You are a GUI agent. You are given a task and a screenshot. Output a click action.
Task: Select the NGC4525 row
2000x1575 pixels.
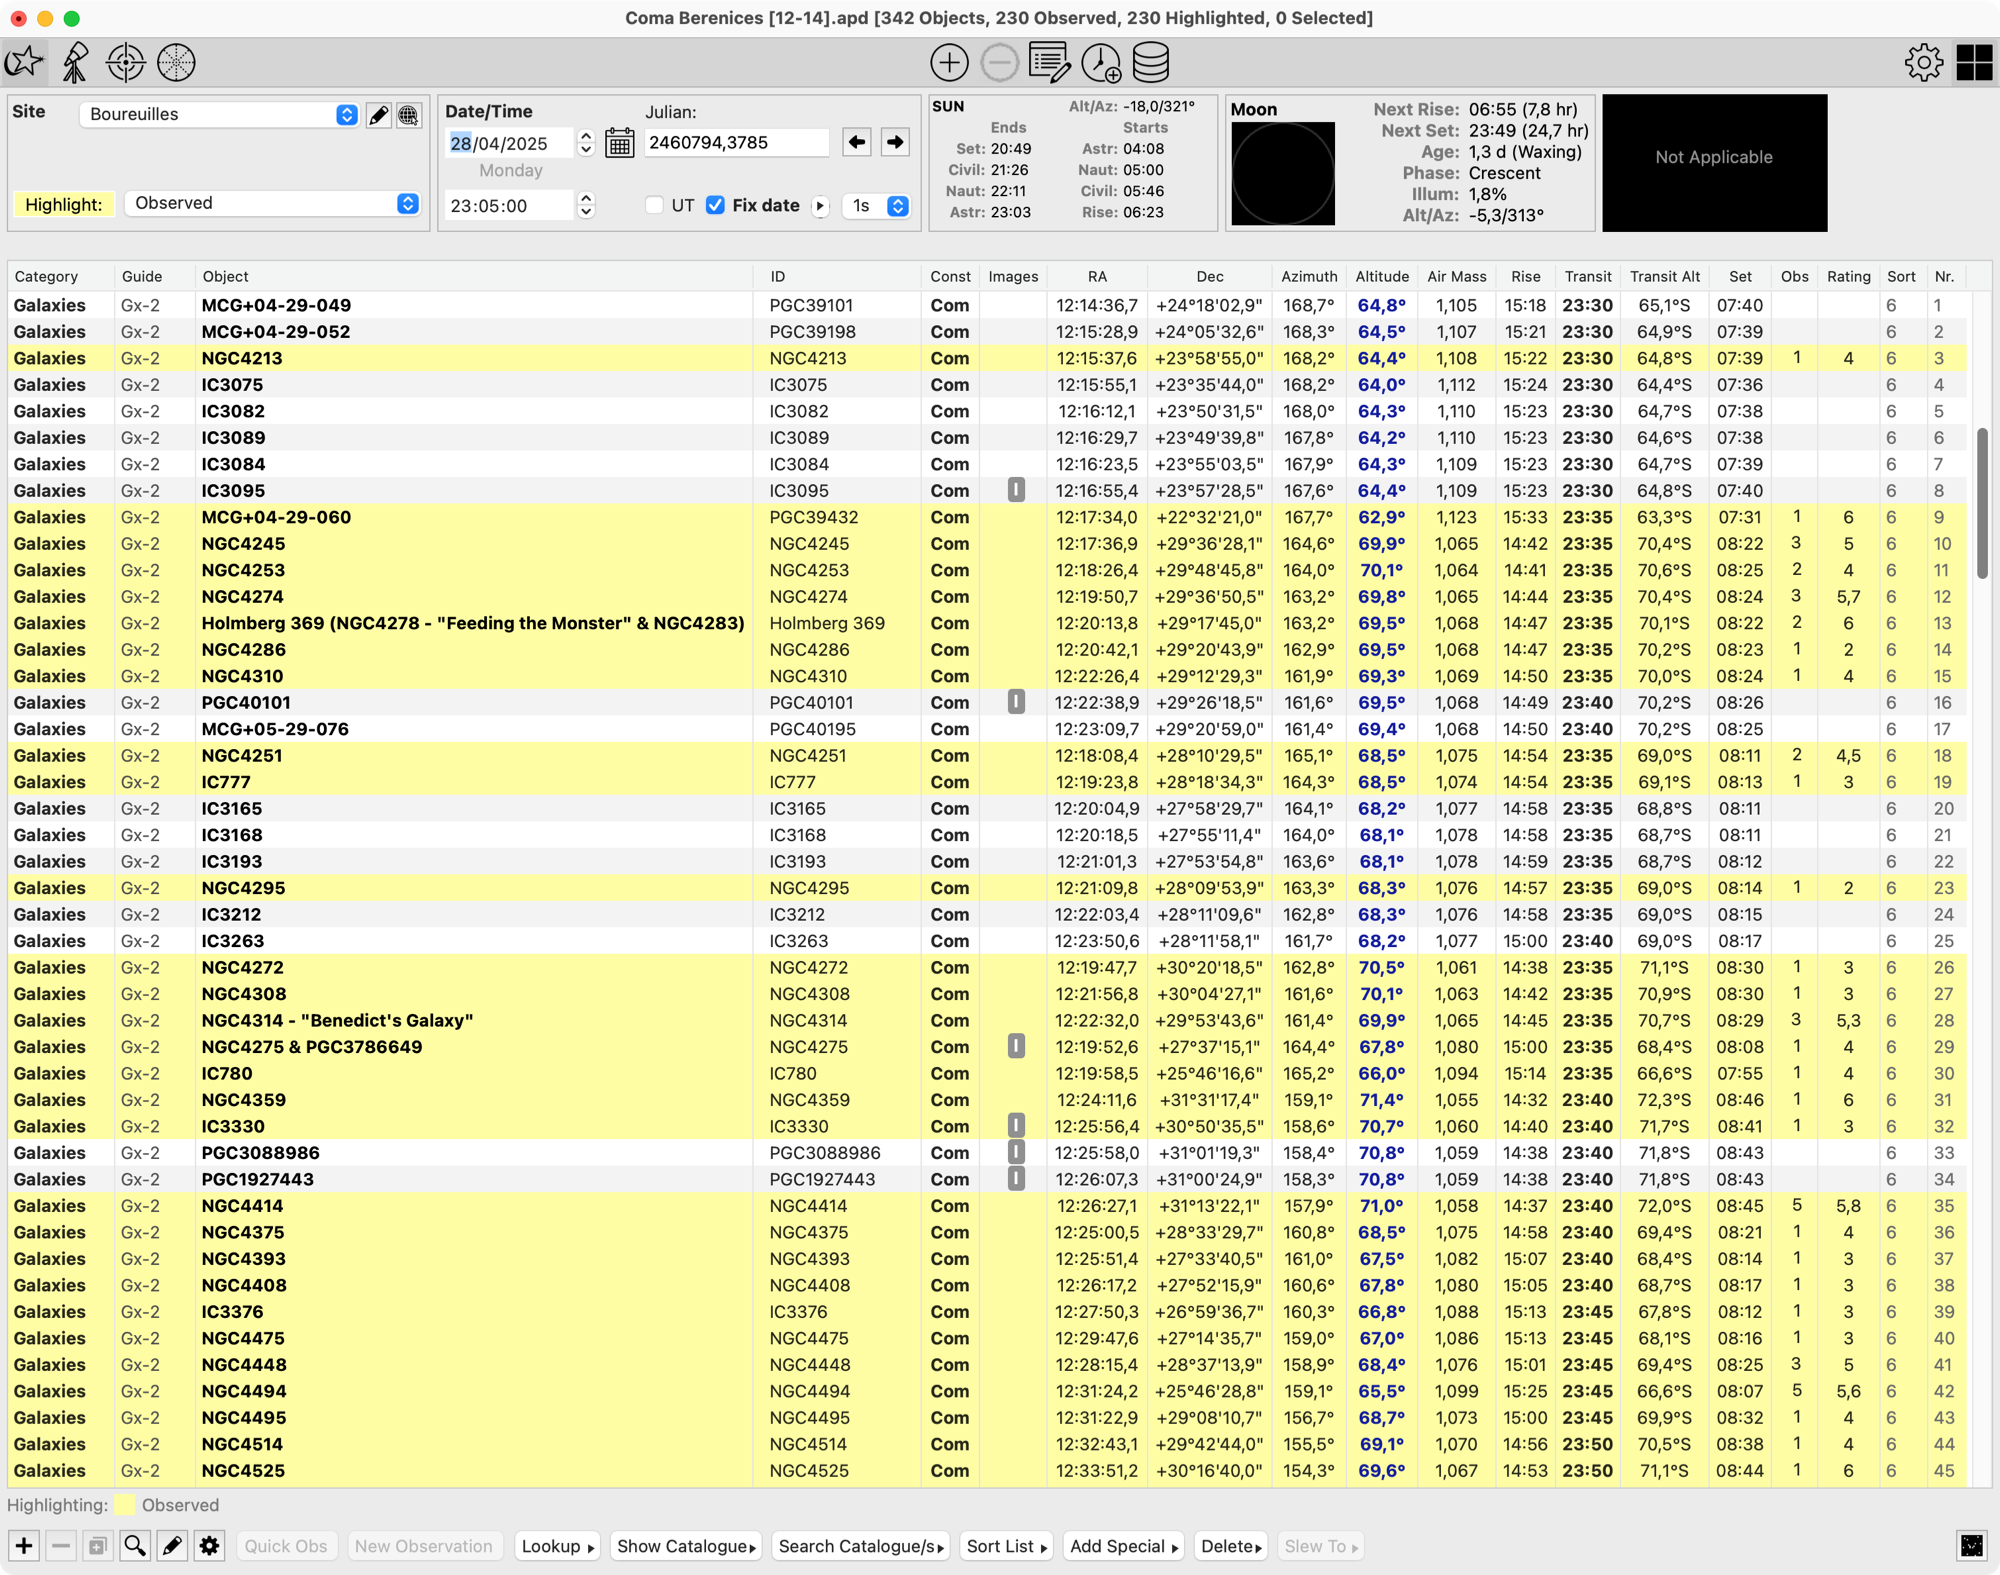987,1470
